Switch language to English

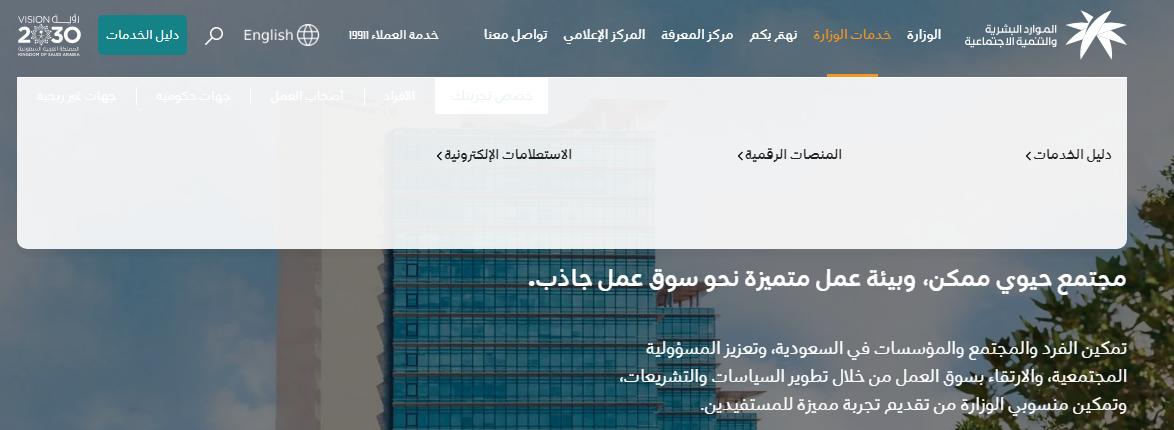pyautogui.click(x=268, y=36)
